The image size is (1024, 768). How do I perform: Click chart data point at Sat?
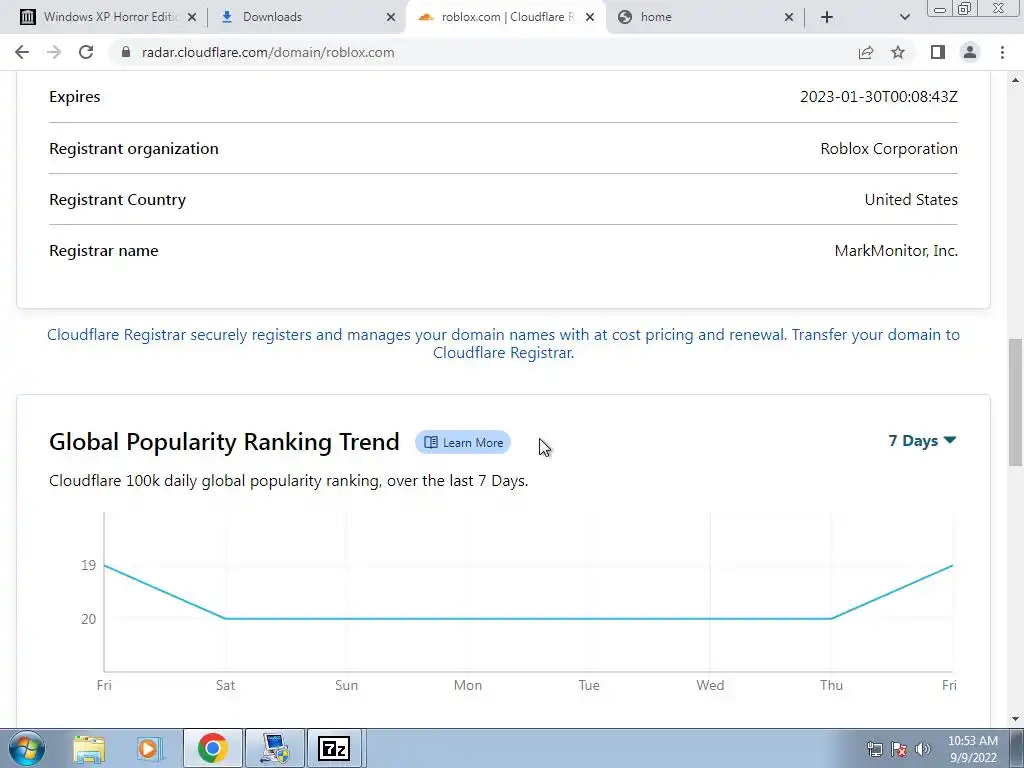pyautogui.click(x=225, y=618)
